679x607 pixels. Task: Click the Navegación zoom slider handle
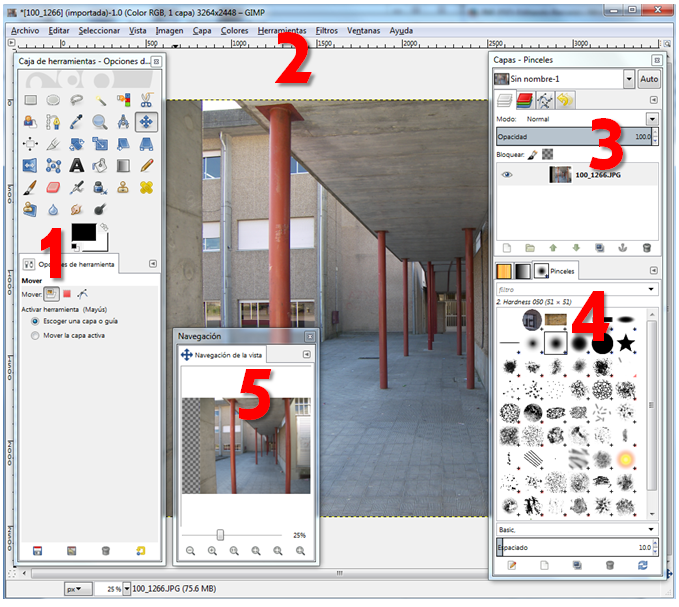click(x=220, y=535)
